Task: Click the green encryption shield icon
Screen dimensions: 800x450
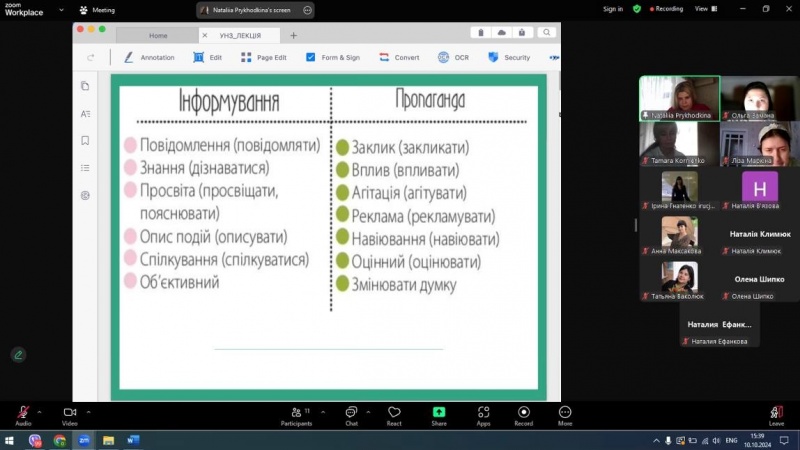Action: click(636, 9)
